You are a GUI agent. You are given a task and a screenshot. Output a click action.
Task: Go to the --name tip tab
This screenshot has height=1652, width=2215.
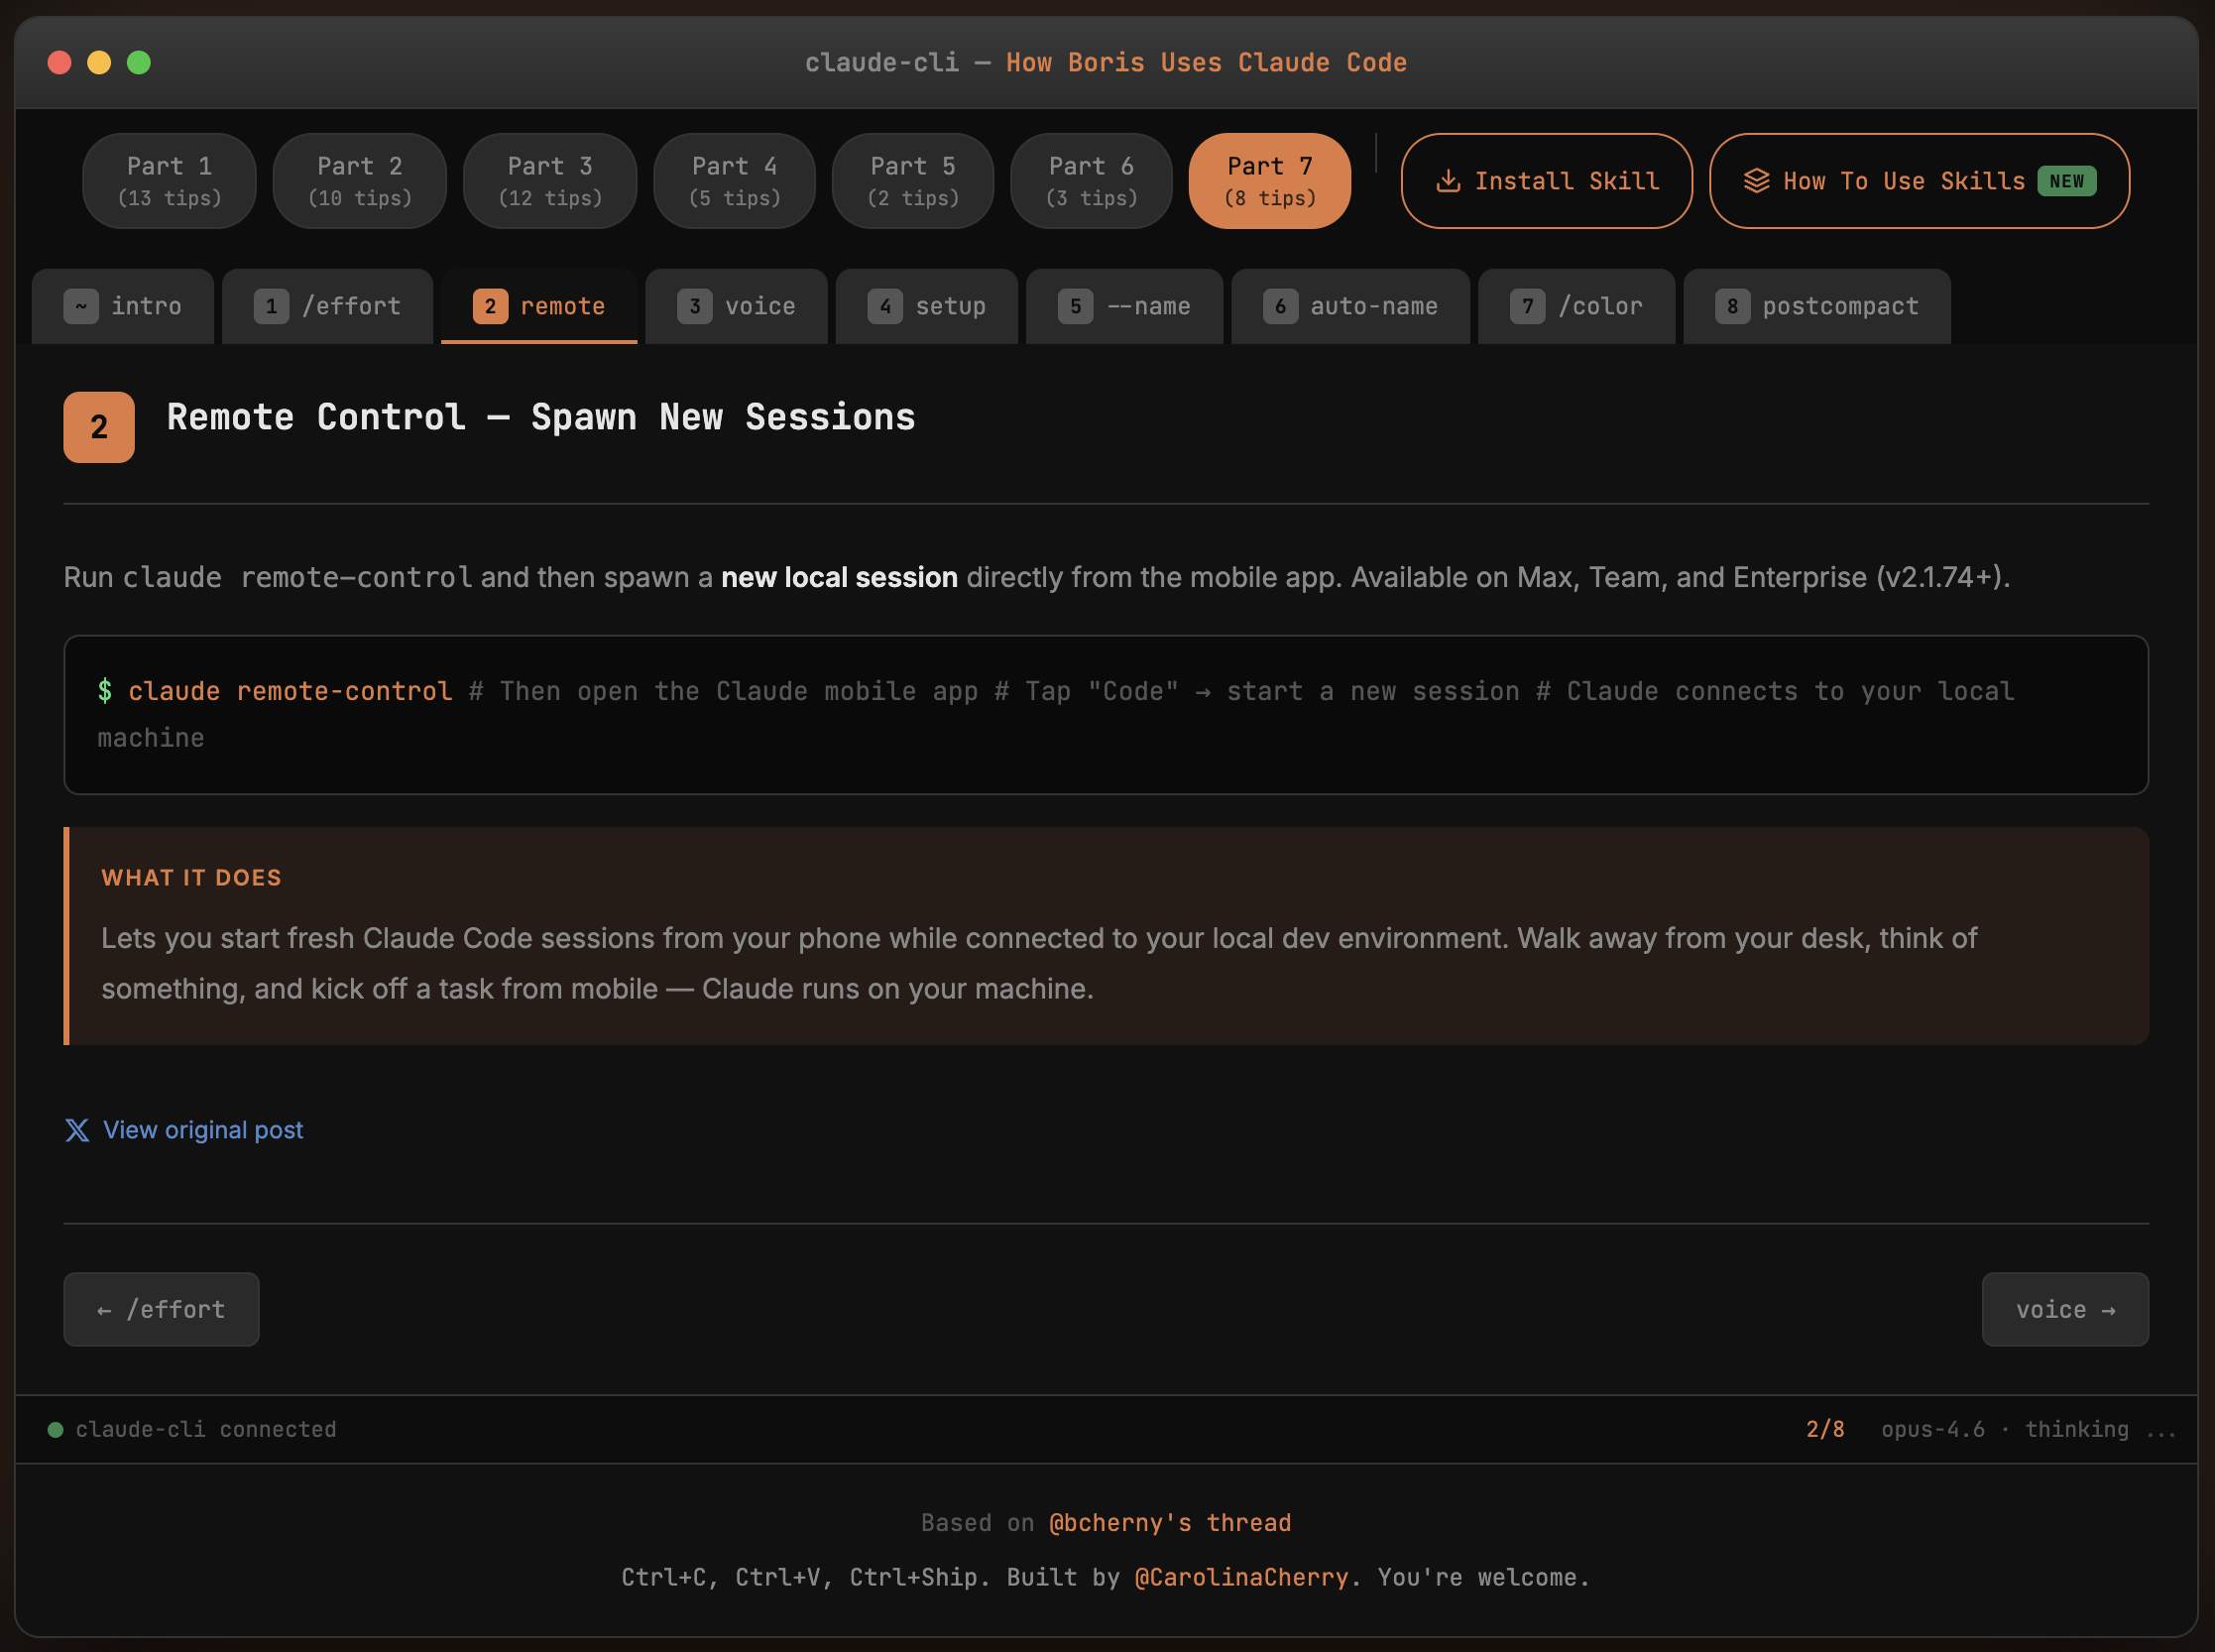pos(1124,306)
